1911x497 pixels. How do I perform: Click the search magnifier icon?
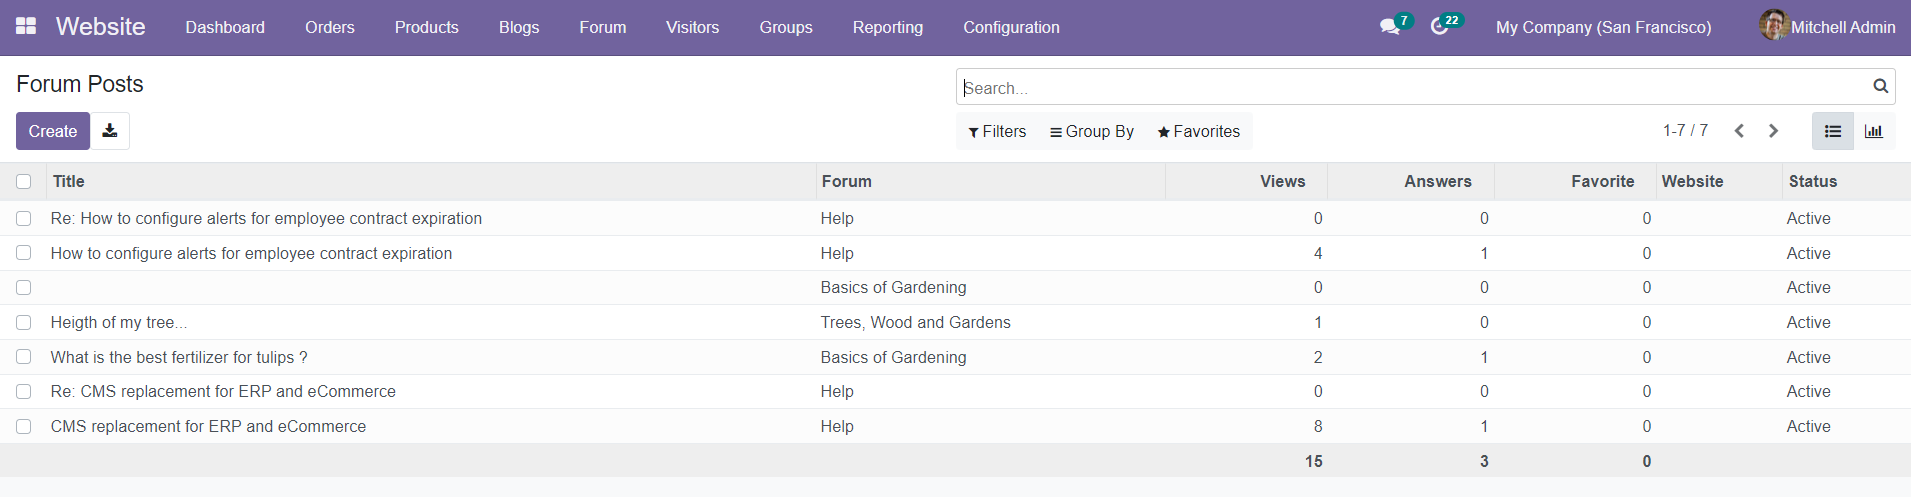tap(1880, 87)
